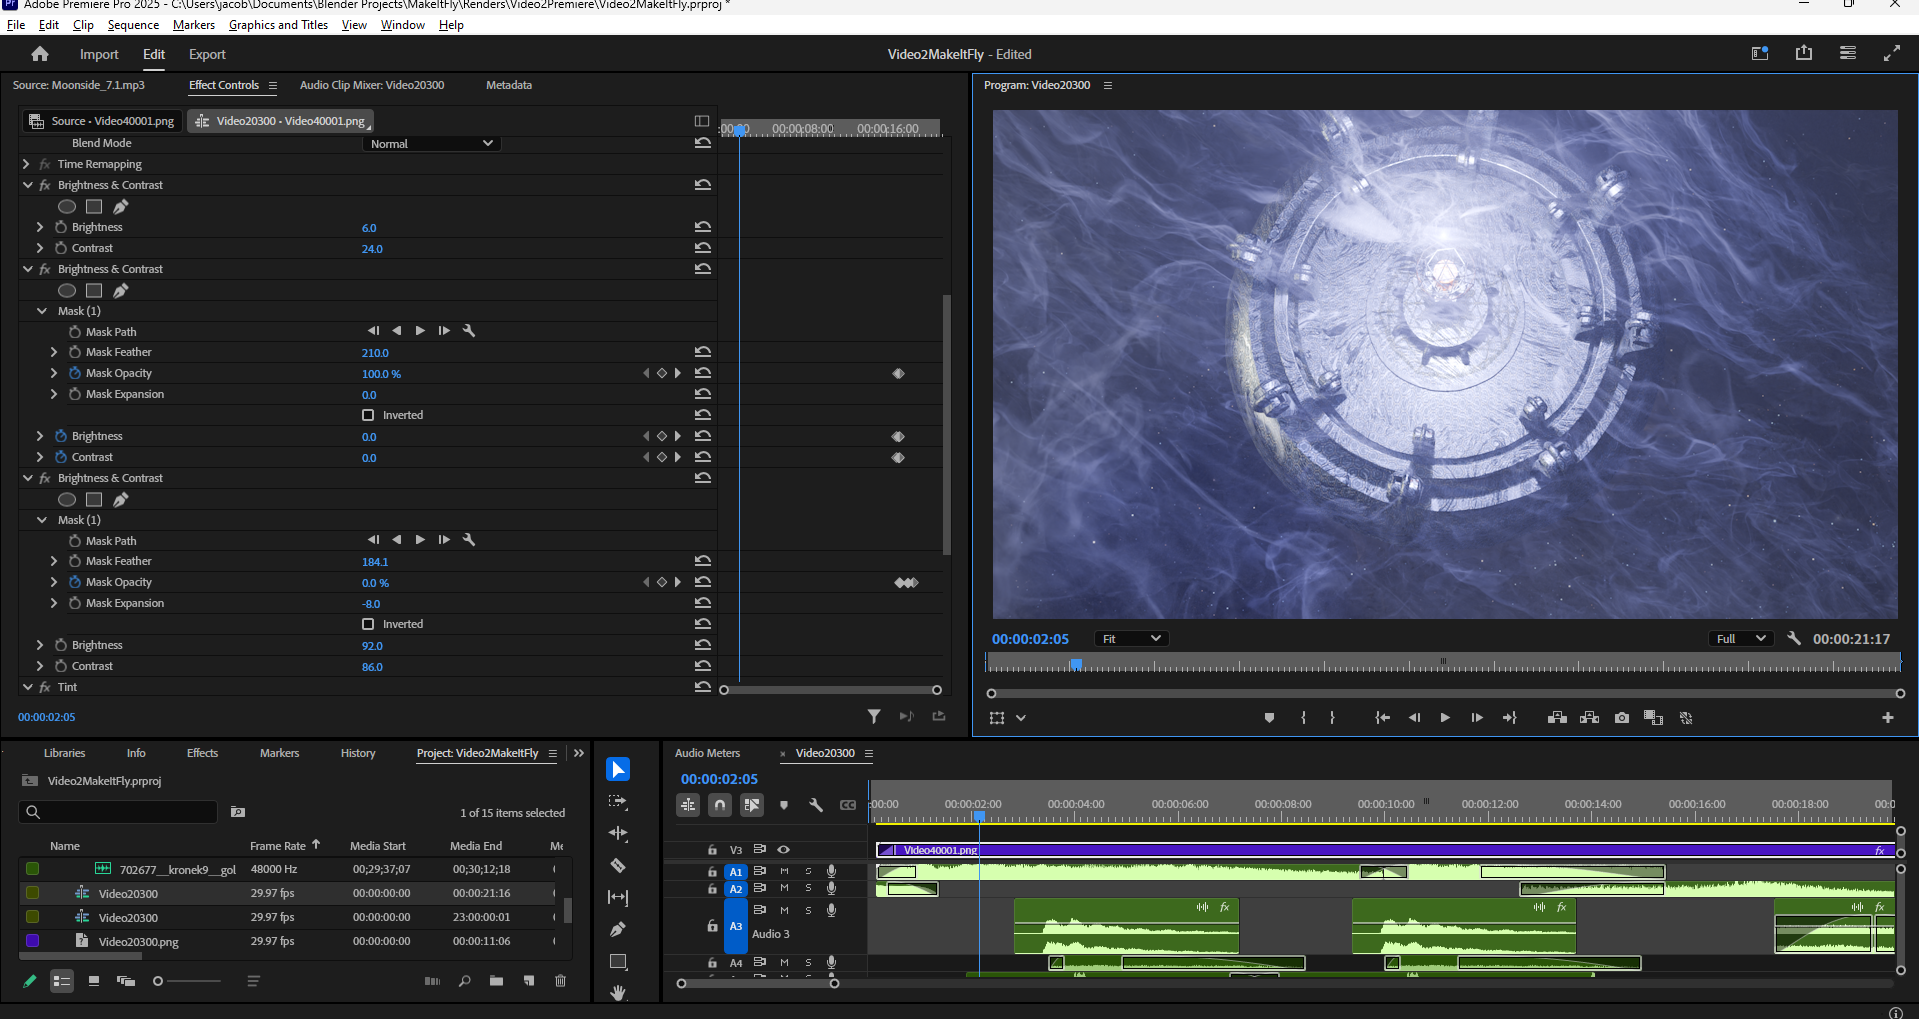Select the Pen tool in tools panel
The width and height of the screenshot is (1919, 1019).
pyautogui.click(x=618, y=929)
